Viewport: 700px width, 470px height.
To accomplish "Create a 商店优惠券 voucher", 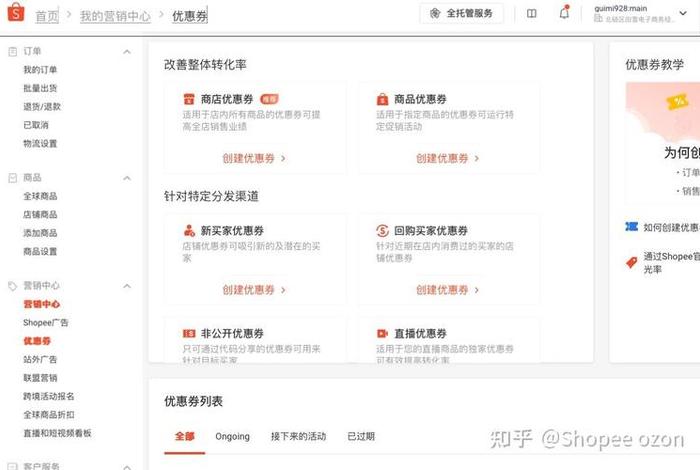I will click(x=254, y=158).
